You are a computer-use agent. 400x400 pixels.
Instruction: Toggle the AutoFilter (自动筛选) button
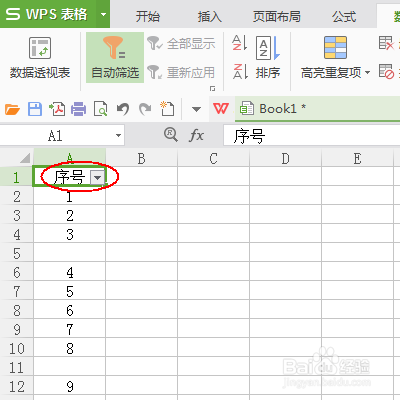coord(115,57)
